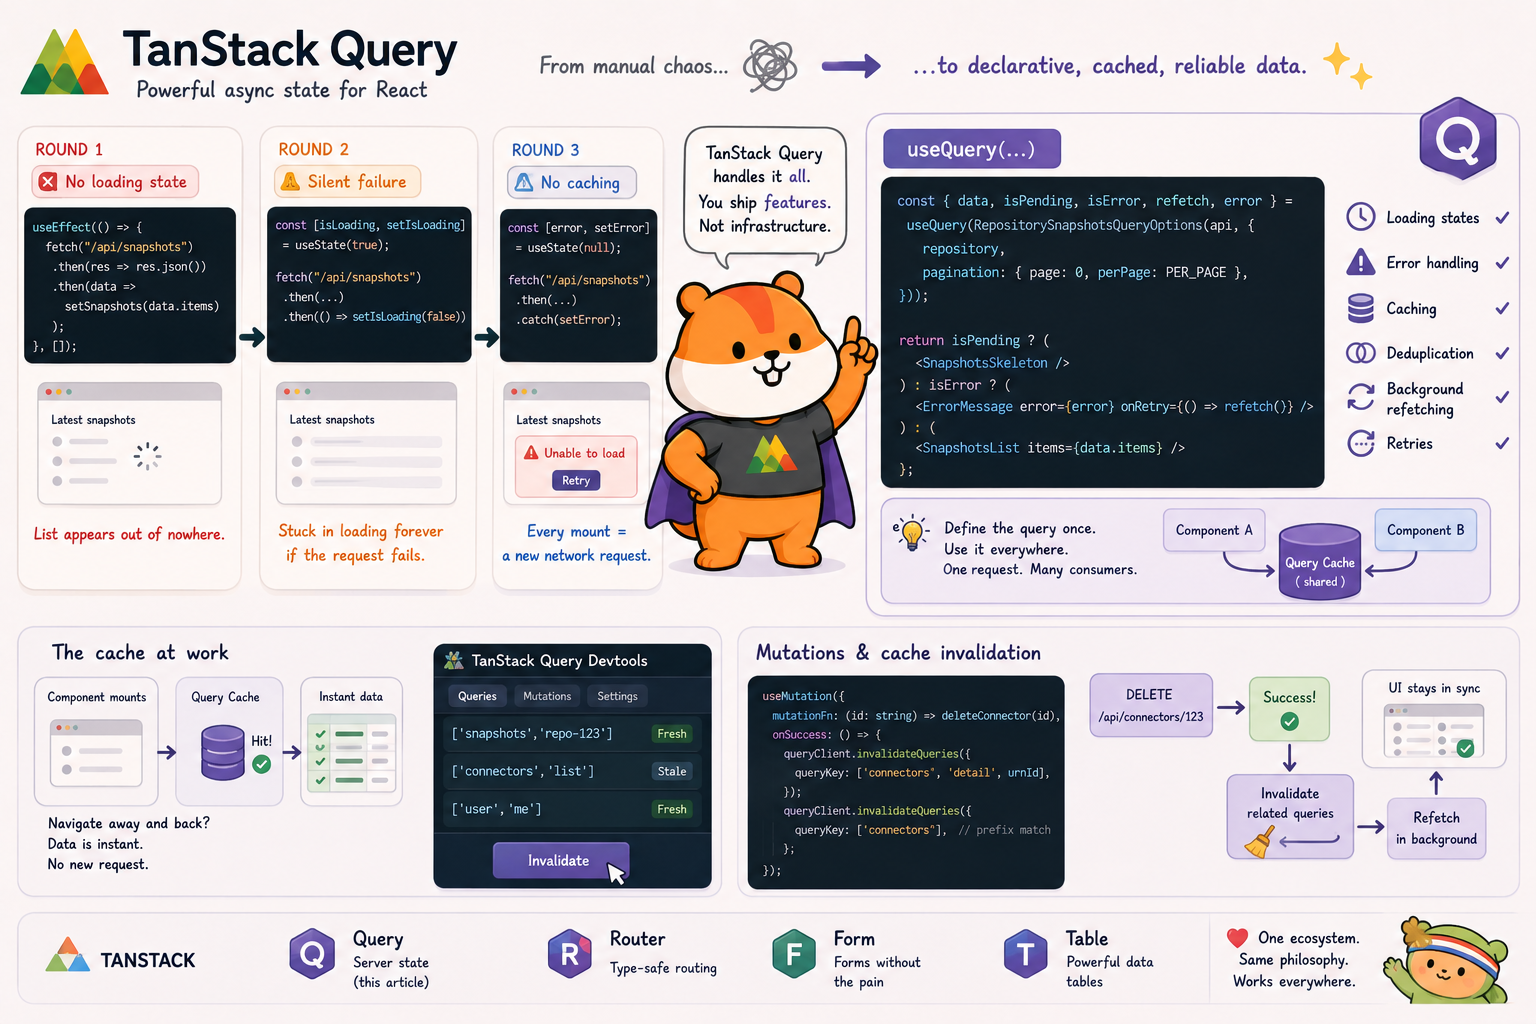Click the Fresh badge on snapshots row
Image resolution: width=1536 pixels, height=1024 pixels.
(x=672, y=733)
